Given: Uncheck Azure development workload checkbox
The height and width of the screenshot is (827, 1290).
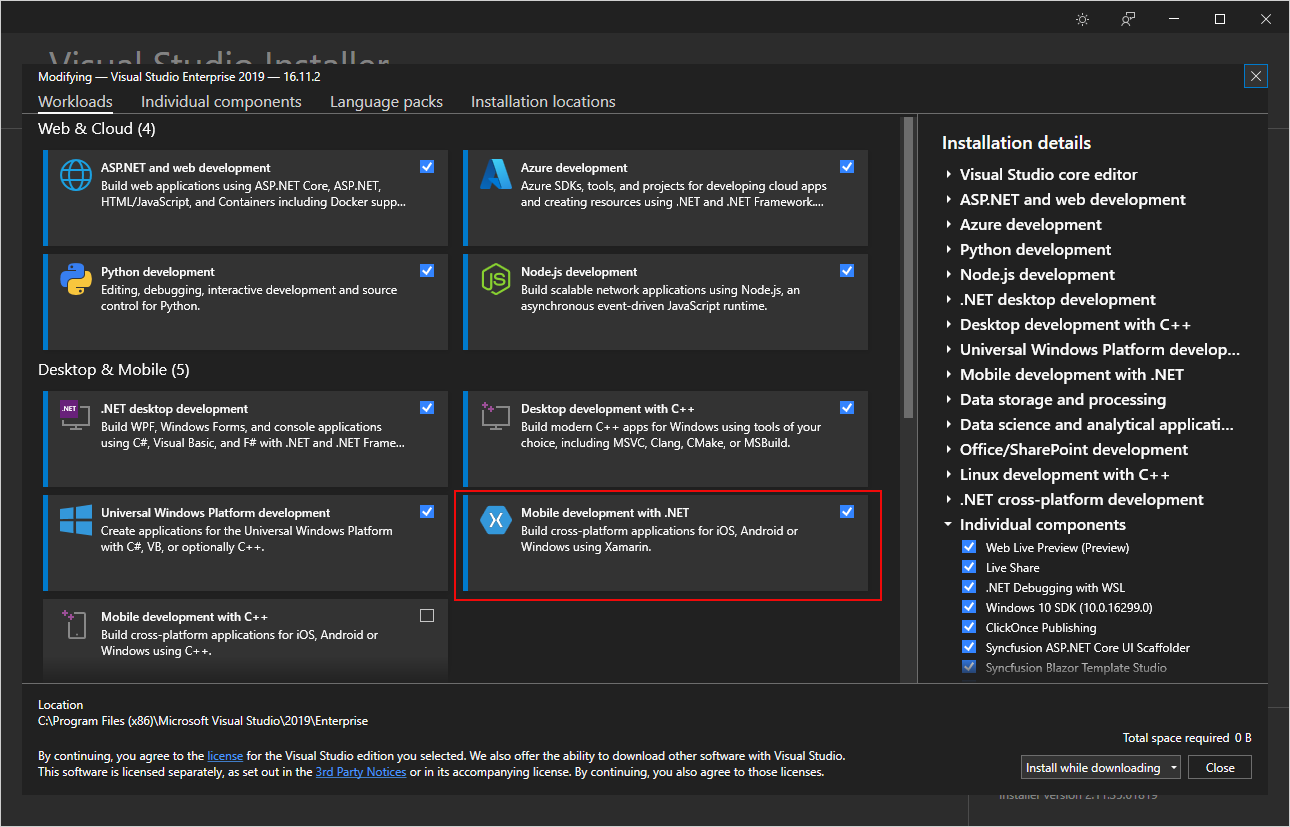Looking at the screenshot, I should [847, 166].
